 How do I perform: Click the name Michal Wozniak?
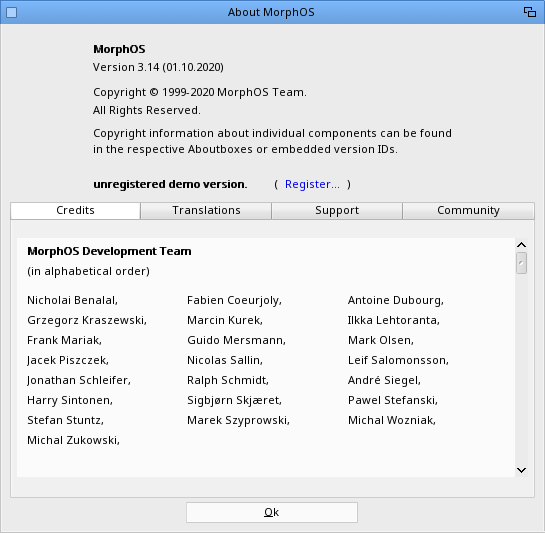392,420
